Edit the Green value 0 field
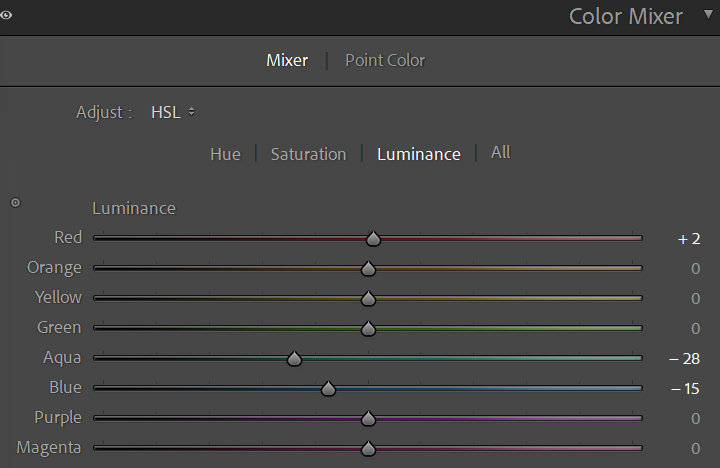The width and height of the screenshot is (720, 468). [x=695, y=328]
